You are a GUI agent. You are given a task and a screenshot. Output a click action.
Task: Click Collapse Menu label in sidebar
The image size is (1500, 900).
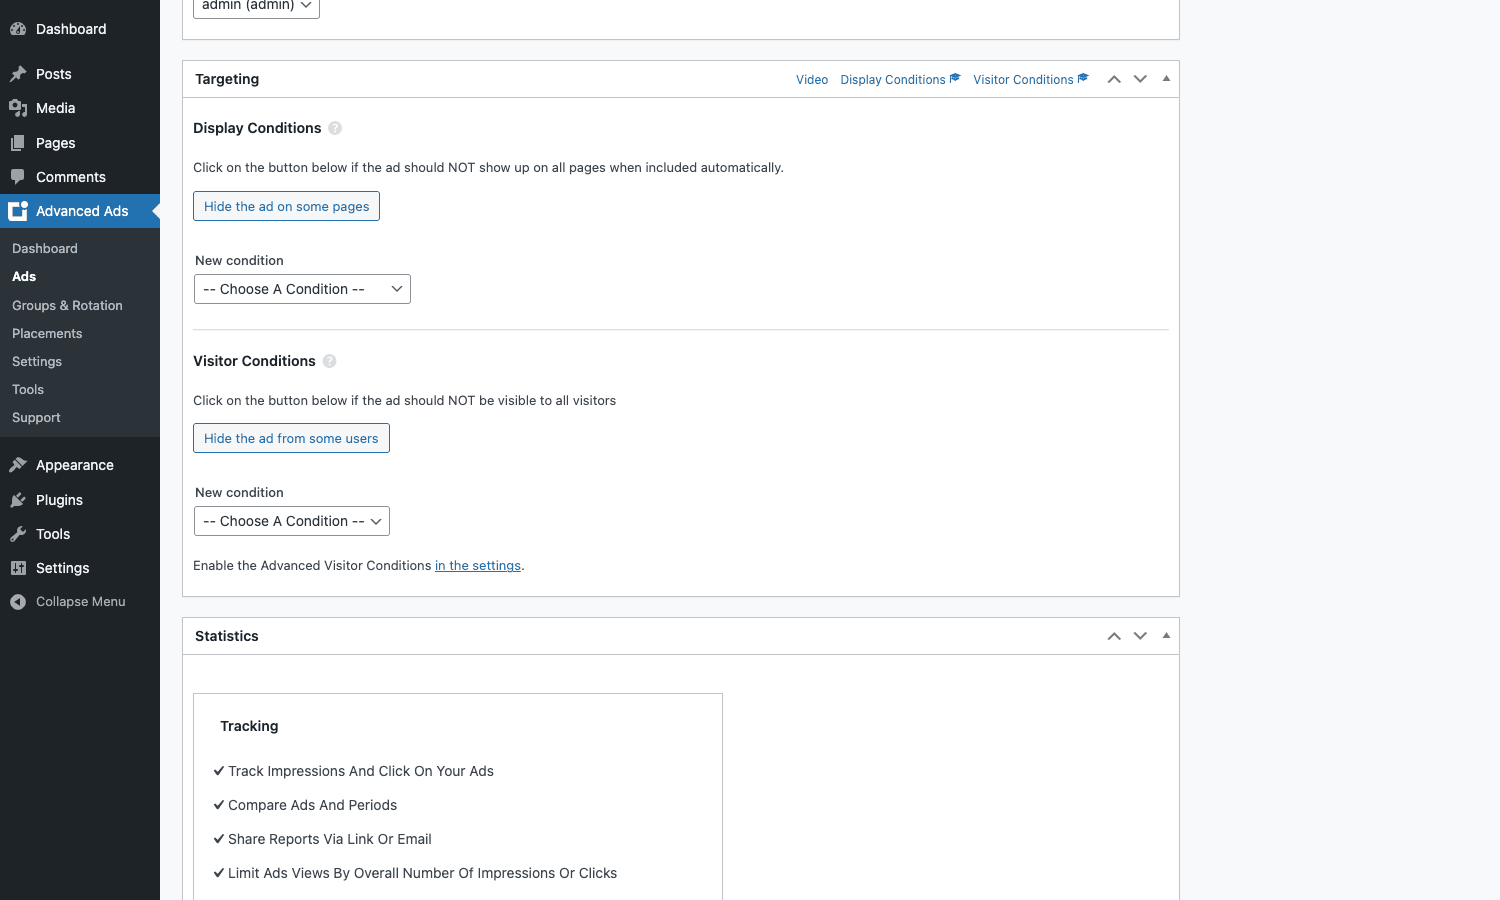(x=81, y=602)
